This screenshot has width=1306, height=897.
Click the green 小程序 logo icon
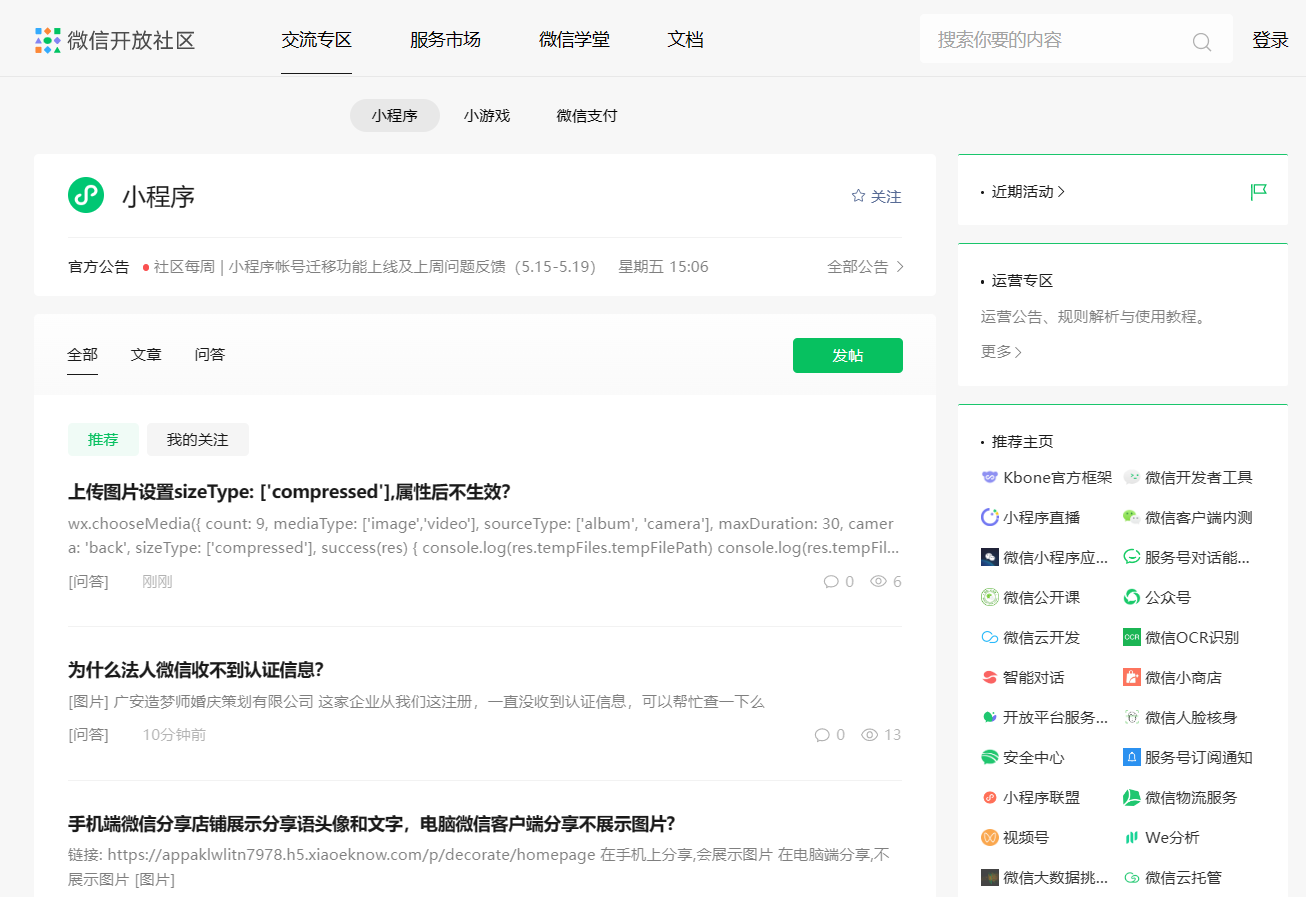point(86,195)
